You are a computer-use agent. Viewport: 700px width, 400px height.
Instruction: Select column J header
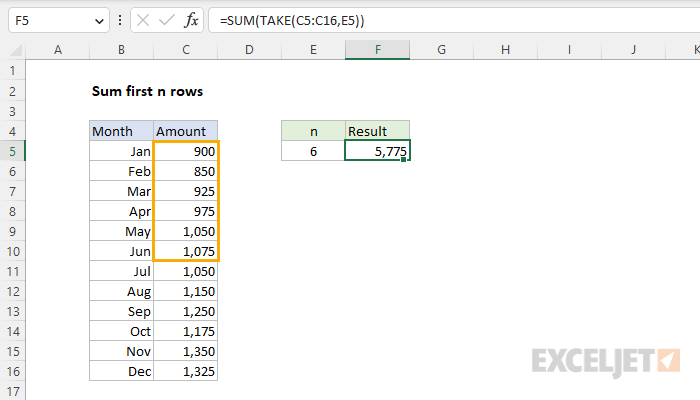click(x=633, y=50)
